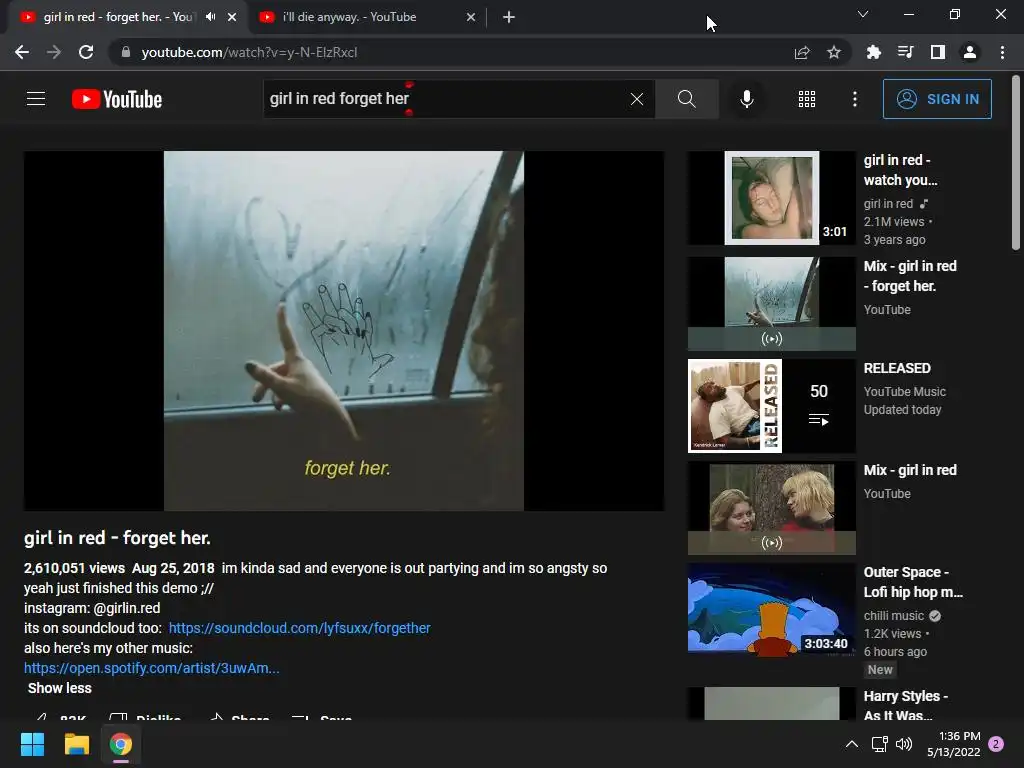Open Outer Space - Lofi hip hop title
Image resolution: width=1024 pixels, height=768 pixels.
(913, 582)
